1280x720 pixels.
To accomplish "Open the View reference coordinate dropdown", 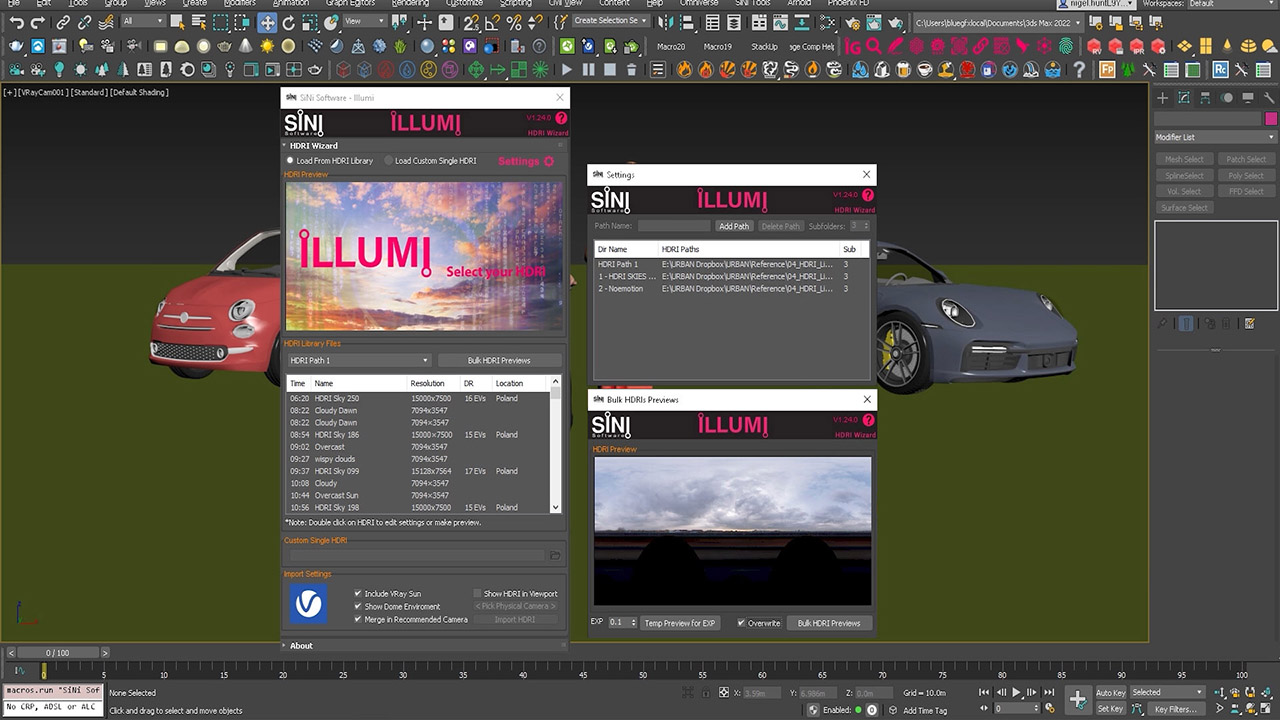I will pyautogui.click(x=365, y=22).
